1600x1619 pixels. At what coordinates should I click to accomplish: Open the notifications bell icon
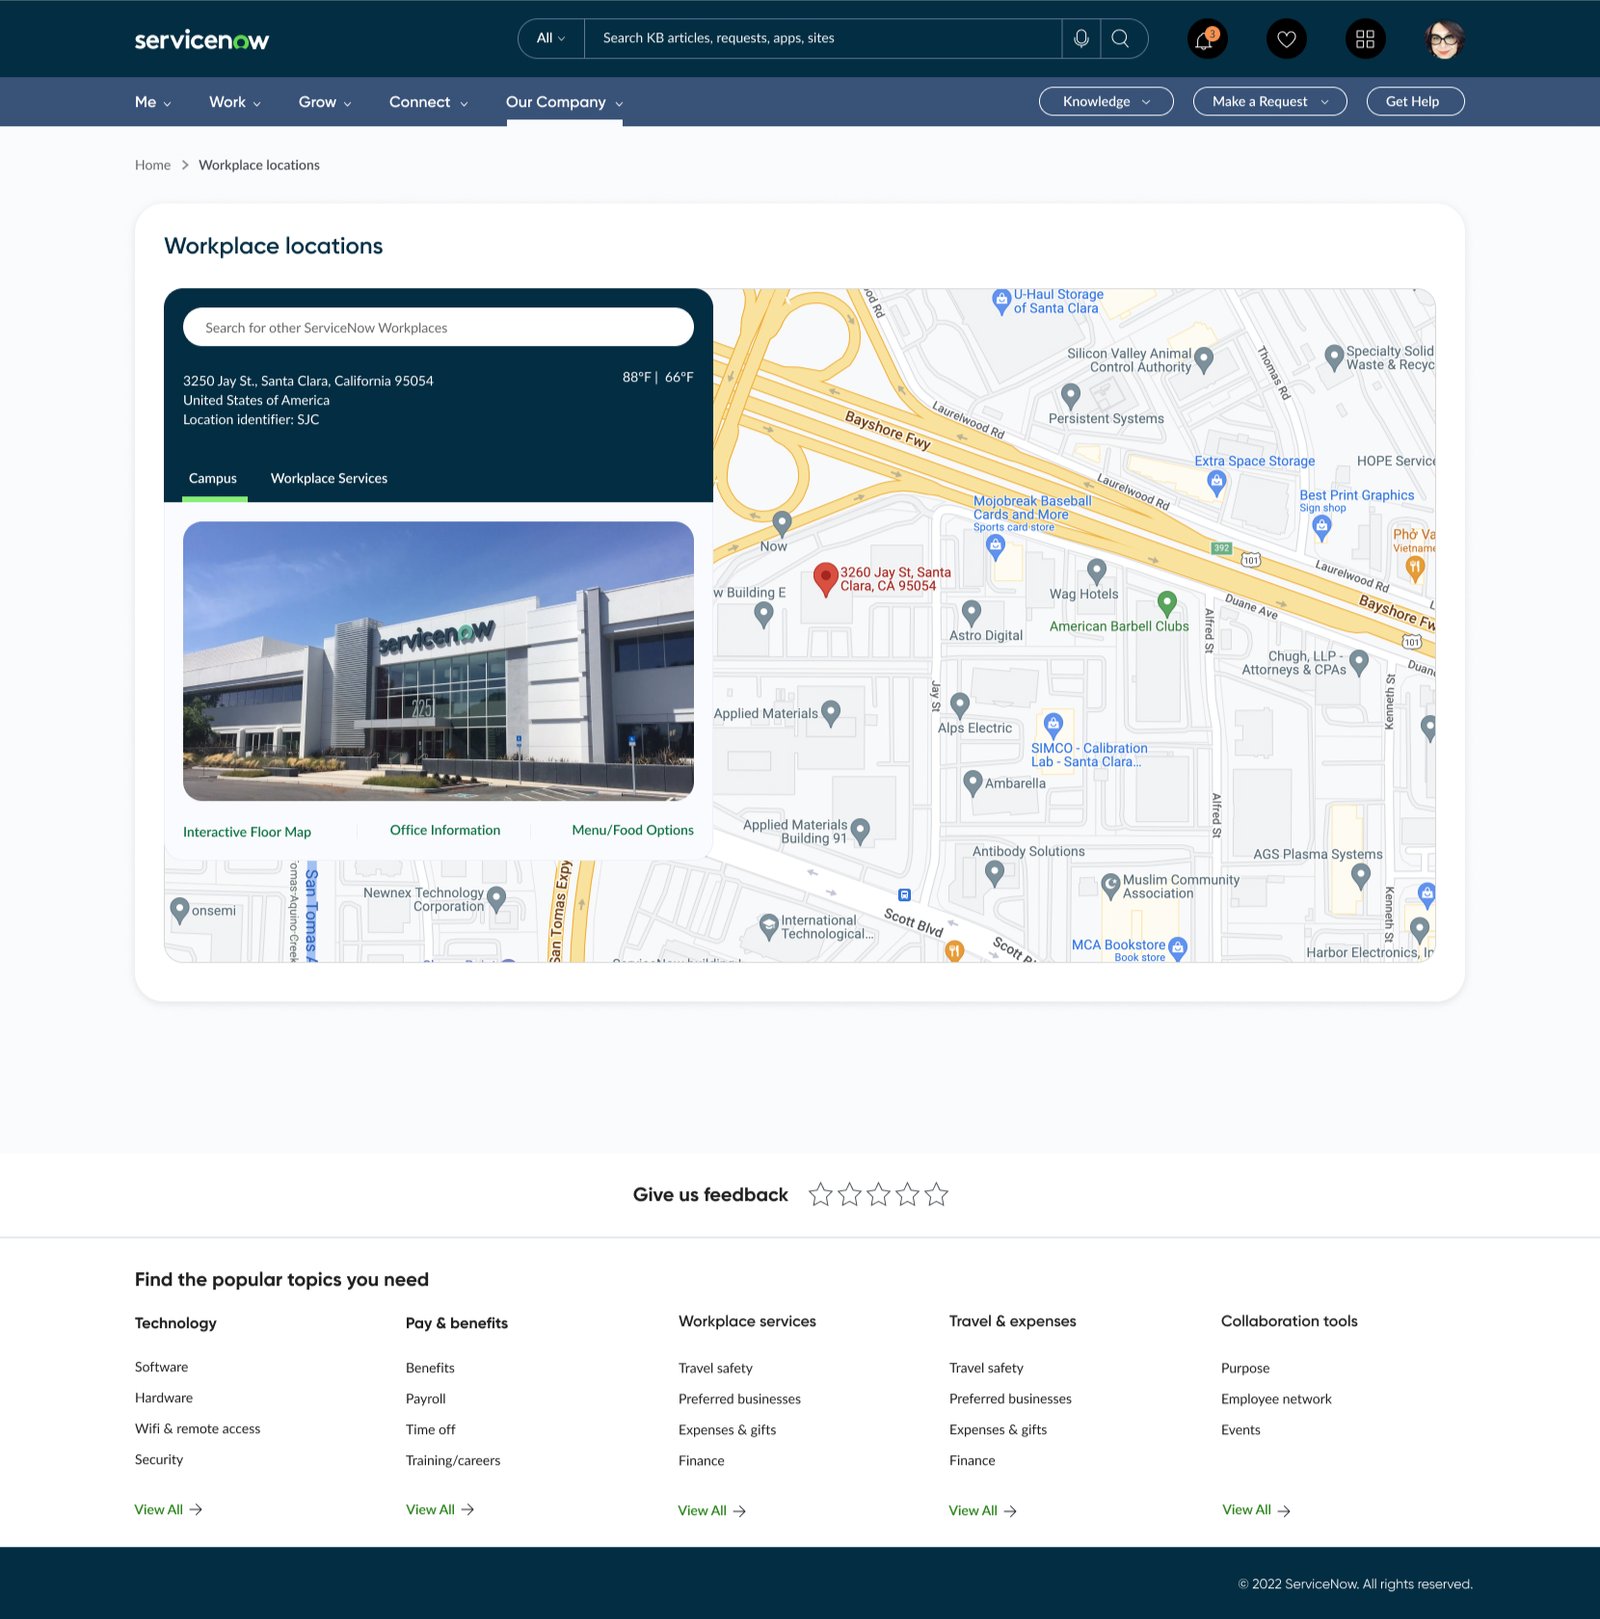click(1207, 39)
